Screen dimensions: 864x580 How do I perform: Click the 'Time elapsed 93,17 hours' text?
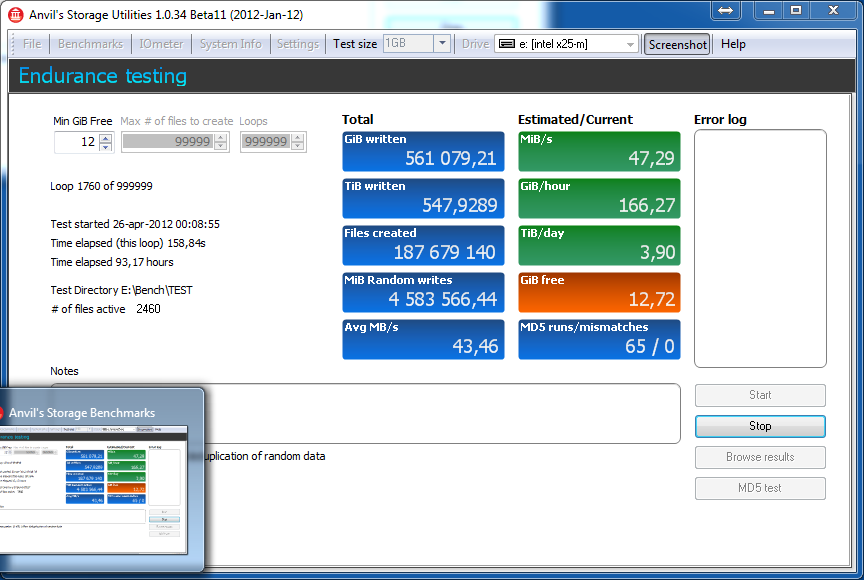(112, 262)
